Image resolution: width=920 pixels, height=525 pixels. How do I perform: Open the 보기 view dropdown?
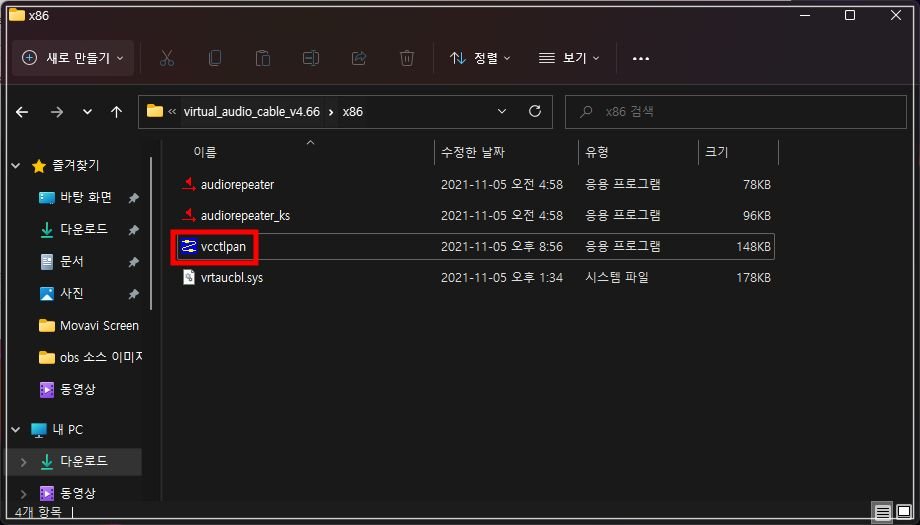click(569, 58)
